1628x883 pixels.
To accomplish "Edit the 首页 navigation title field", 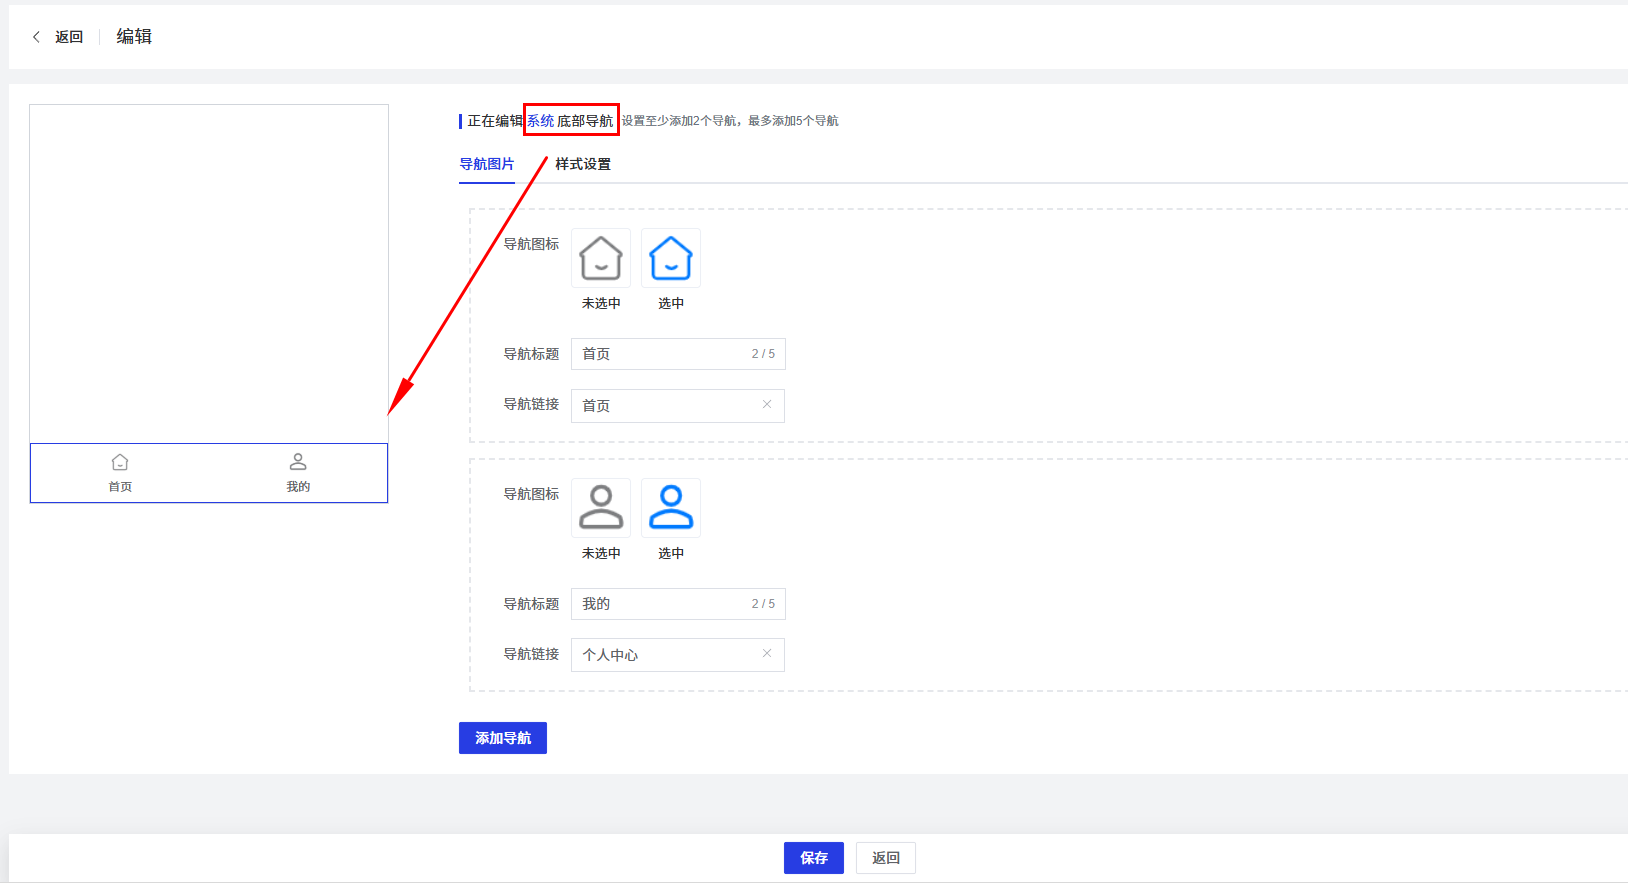I will click(660, 354).
